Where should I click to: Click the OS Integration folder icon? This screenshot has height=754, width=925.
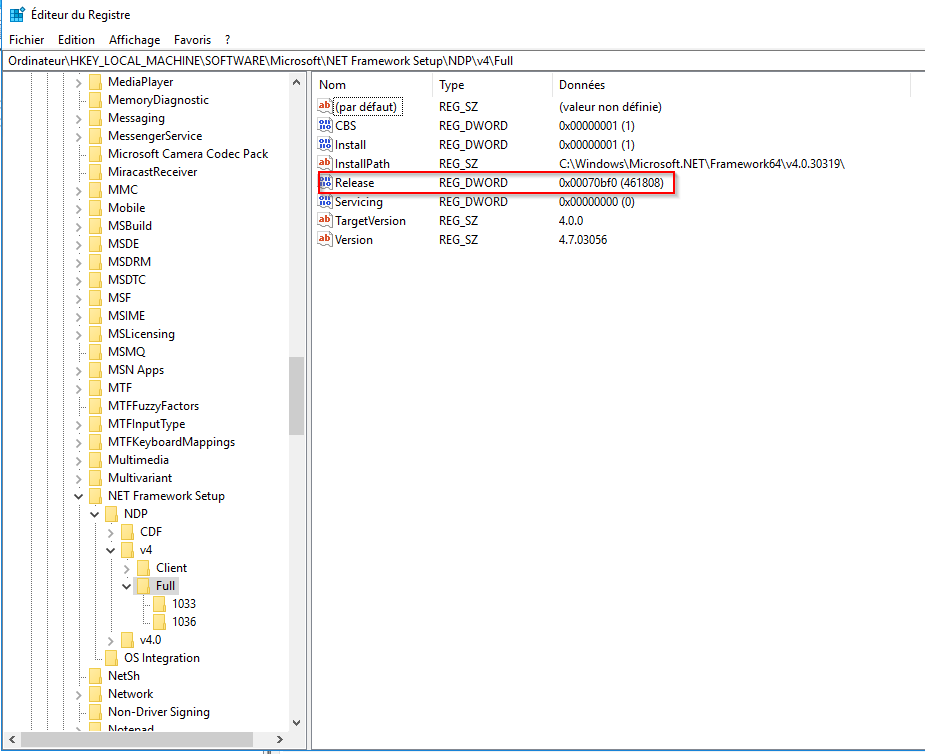click(111, 658)
